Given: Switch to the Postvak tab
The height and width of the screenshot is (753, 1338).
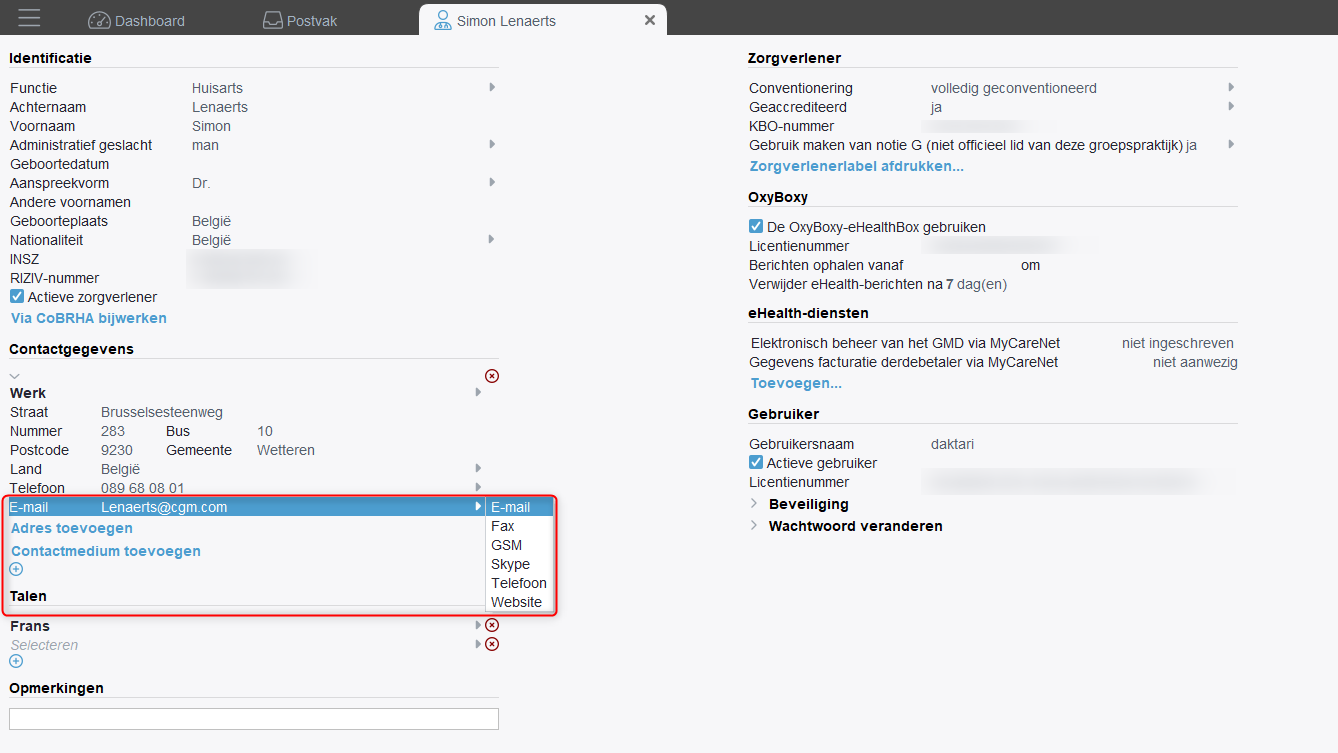Looking at the screenshot, I should (300, 20).
